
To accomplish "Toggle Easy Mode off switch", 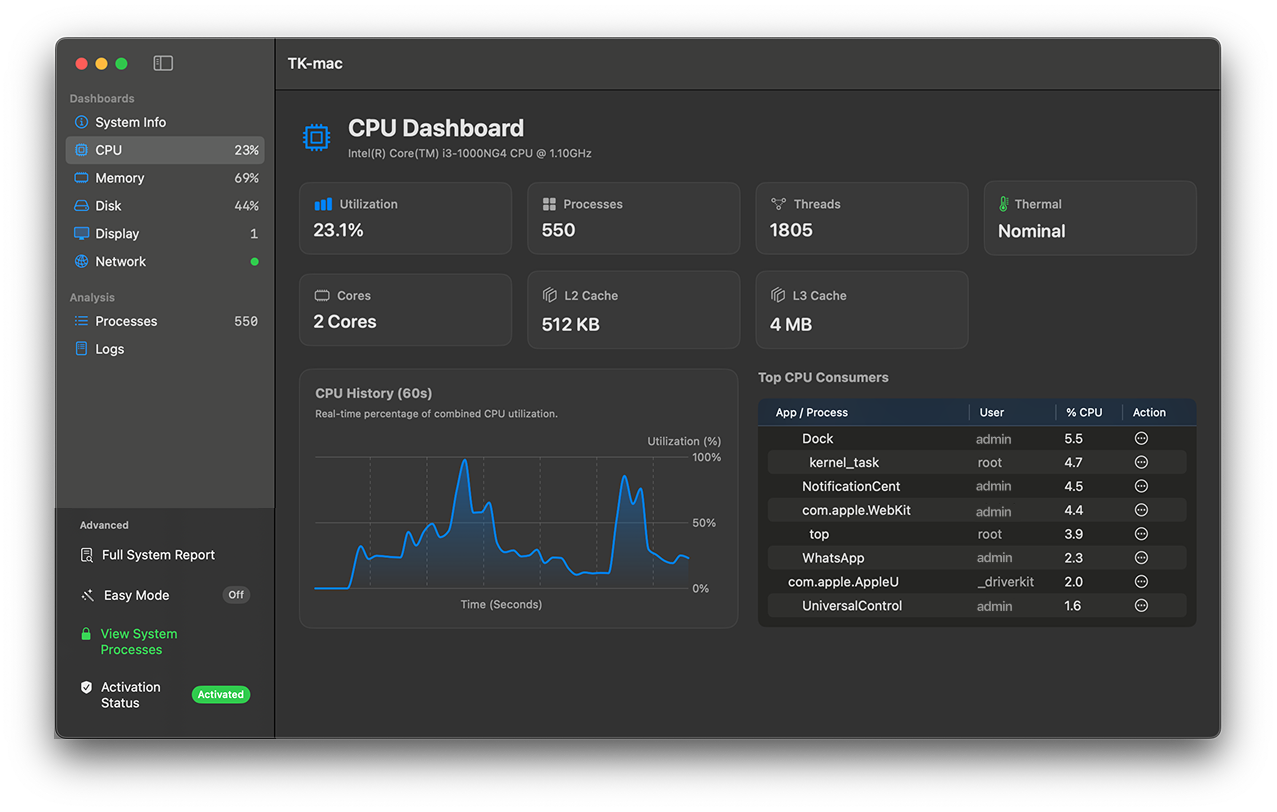I will (235, 594).
